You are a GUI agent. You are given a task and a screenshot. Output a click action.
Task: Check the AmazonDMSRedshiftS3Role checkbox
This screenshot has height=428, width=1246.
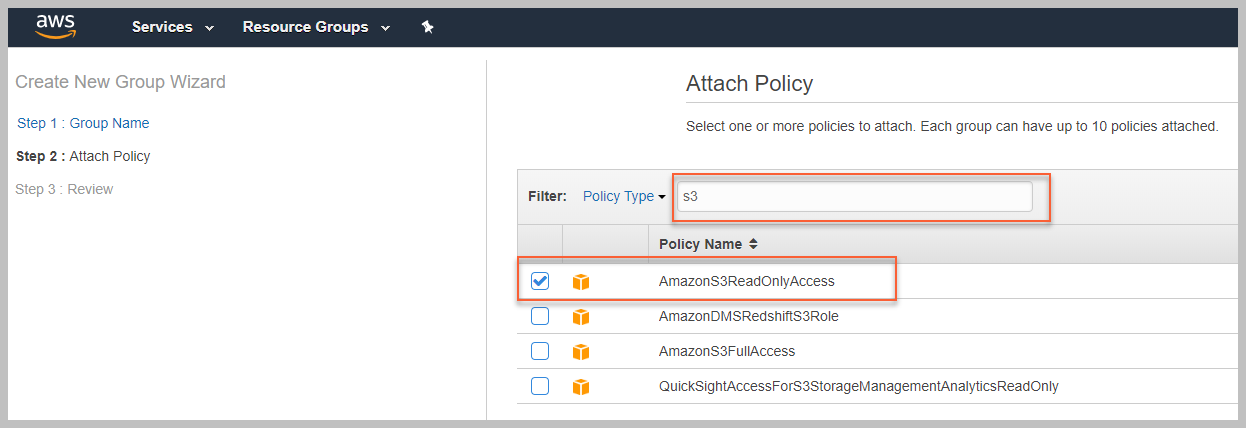pos(540,316)
